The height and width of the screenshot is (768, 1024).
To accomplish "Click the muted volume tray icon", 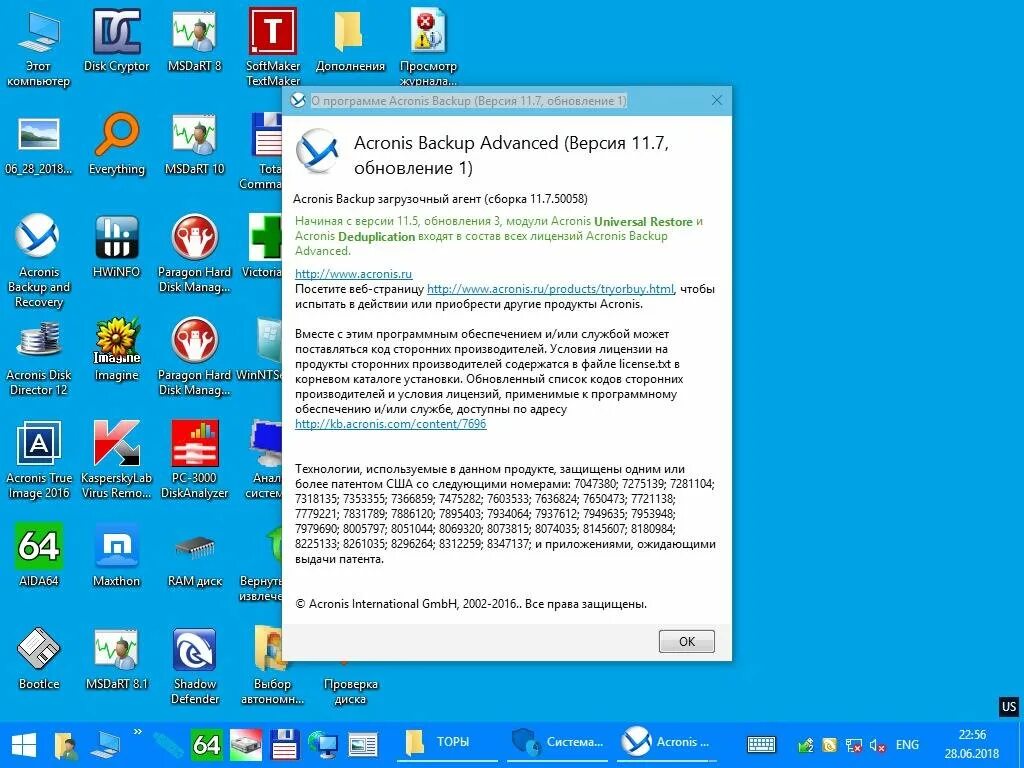I will pyautogui.click(x=877, y=744).
